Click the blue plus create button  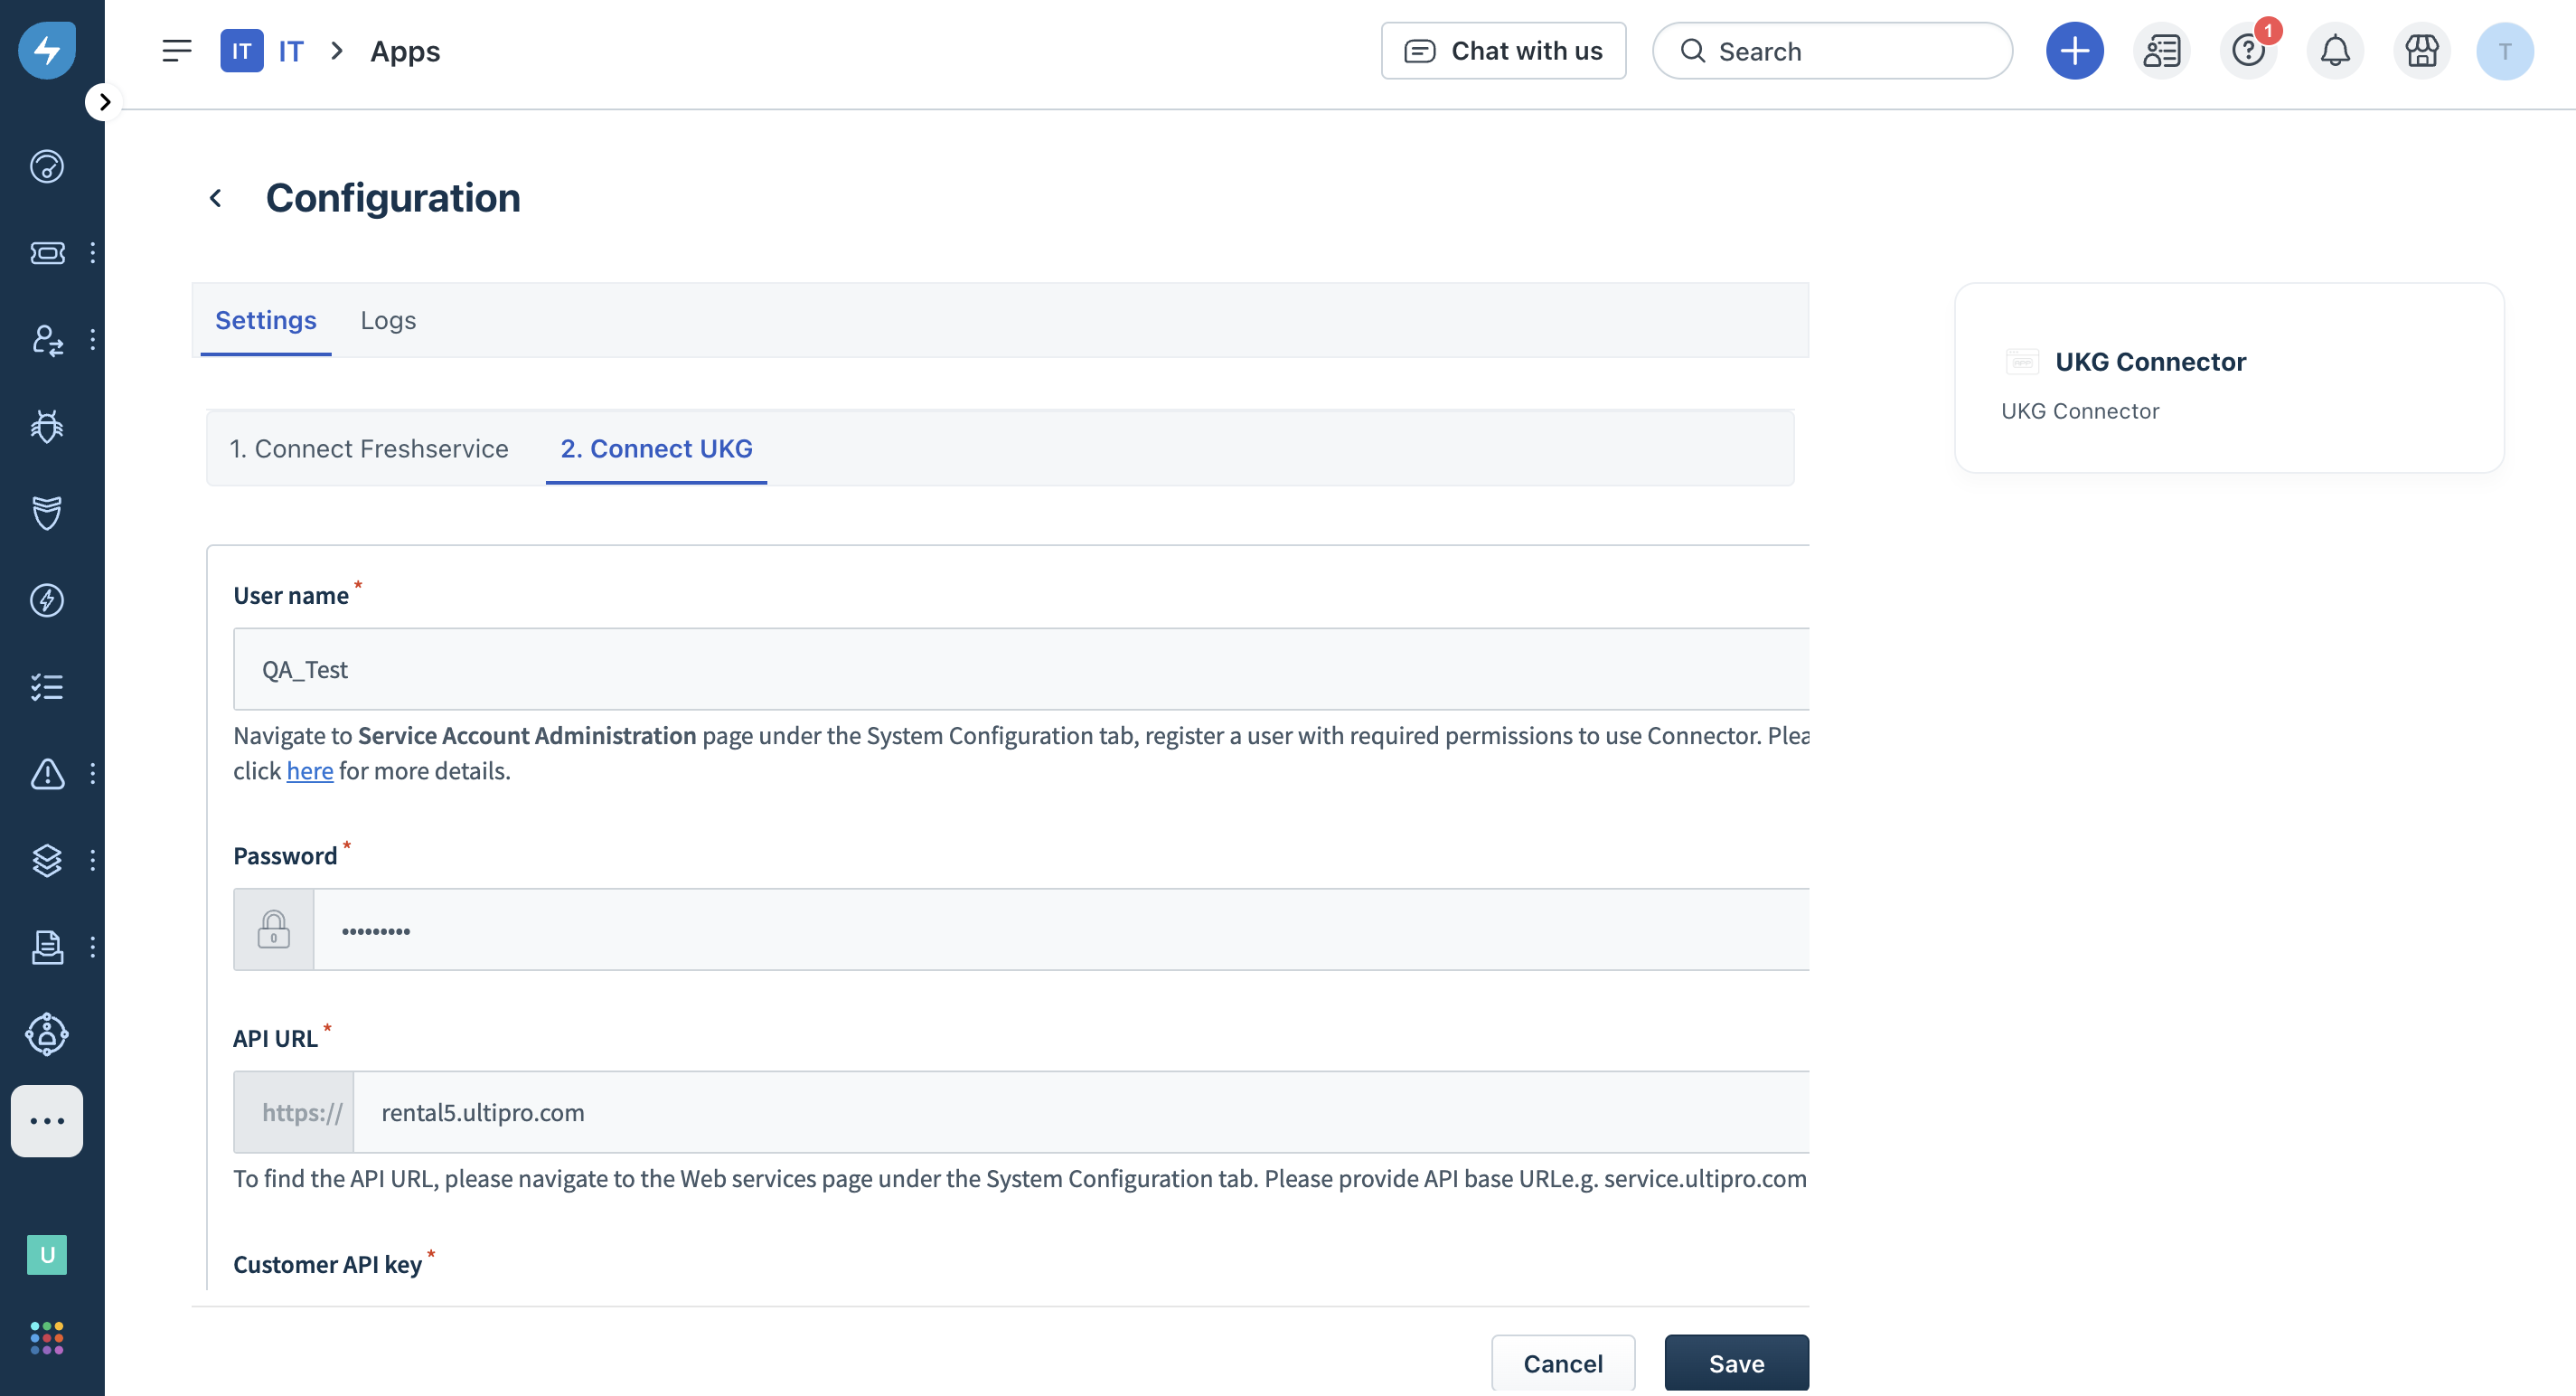[2074, 51]
